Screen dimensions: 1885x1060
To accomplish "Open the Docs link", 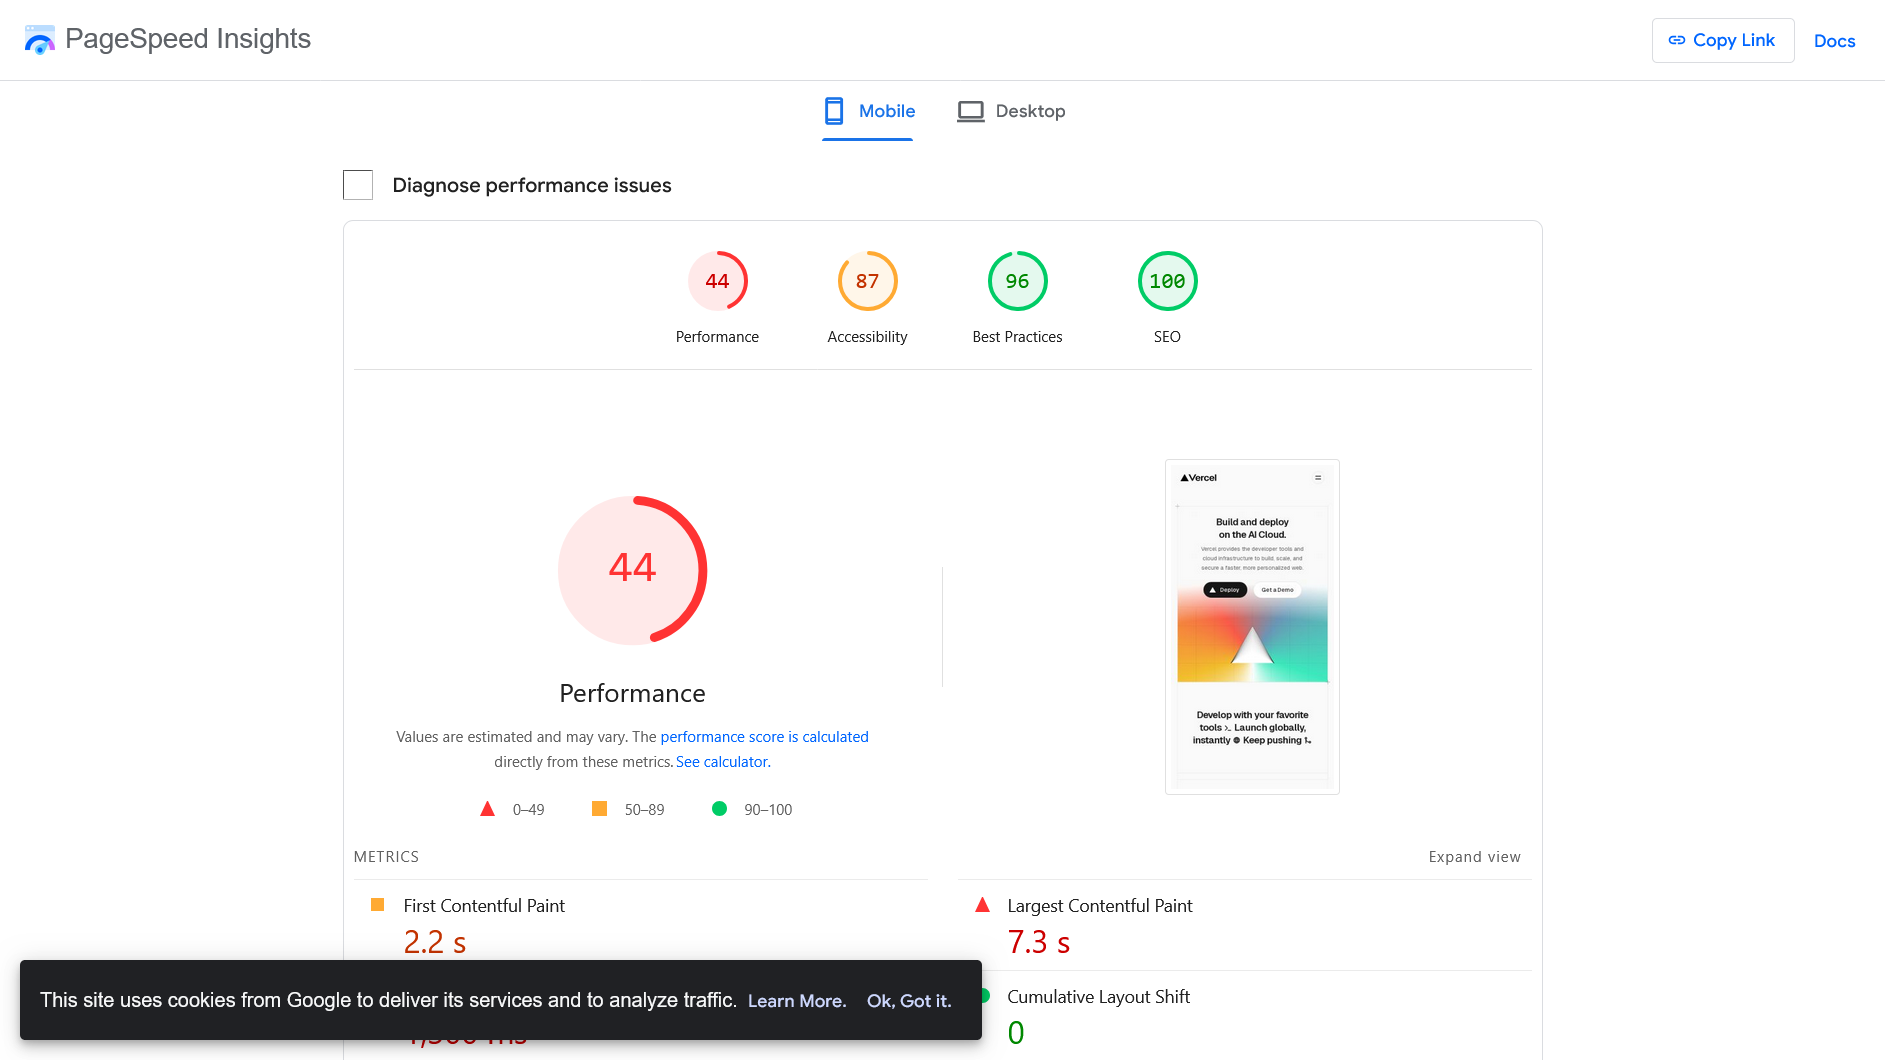I will pyautogui.click(x=1834, y=41).
